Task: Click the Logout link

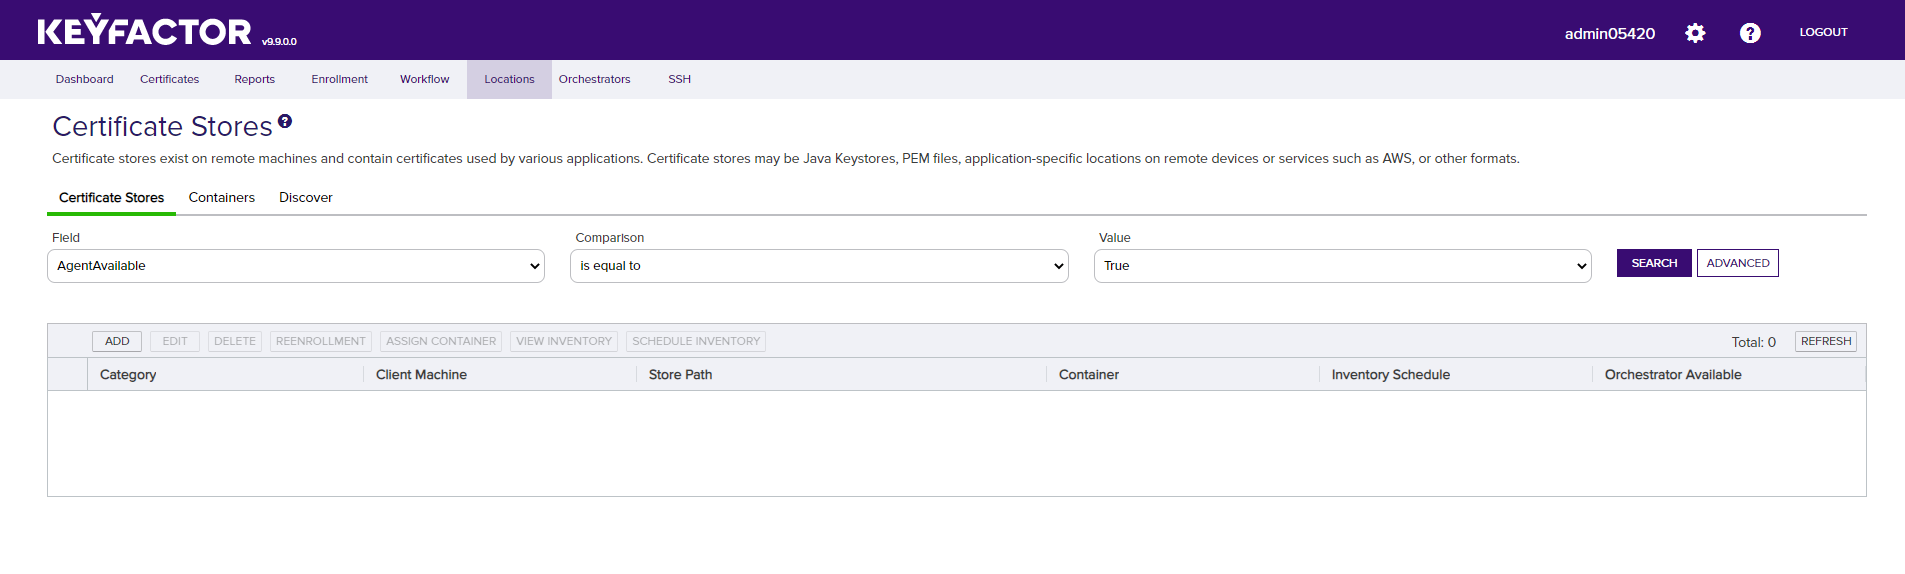Action: pos(1823,32)
